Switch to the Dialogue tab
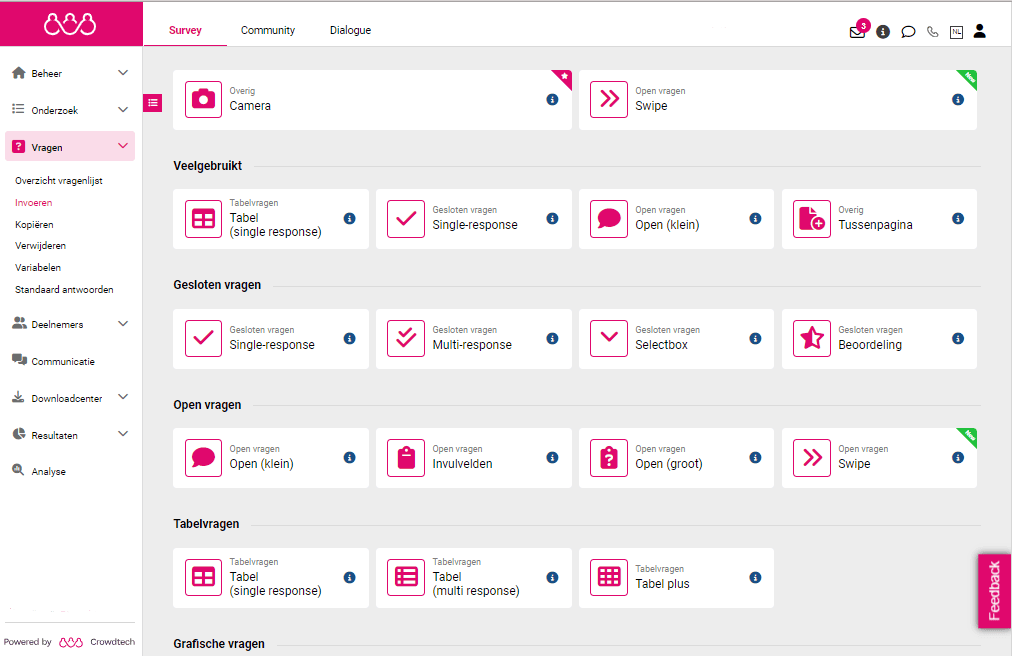 [x=350, y=30]
